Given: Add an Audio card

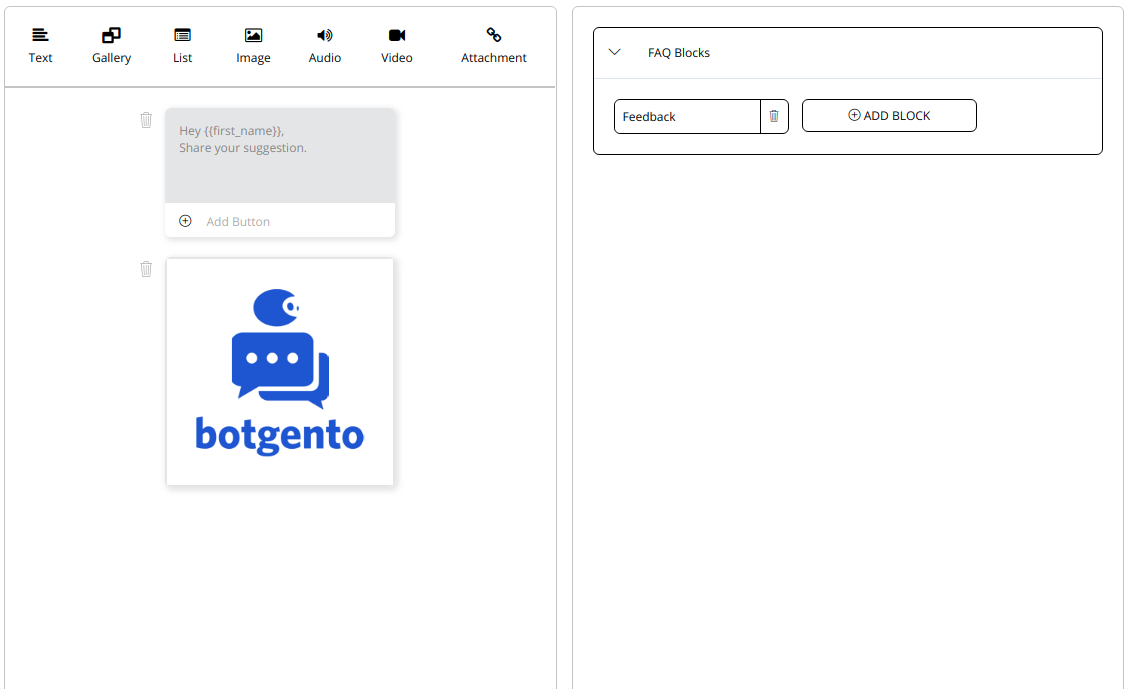Looking at the screenshot, I should point(325,46).
